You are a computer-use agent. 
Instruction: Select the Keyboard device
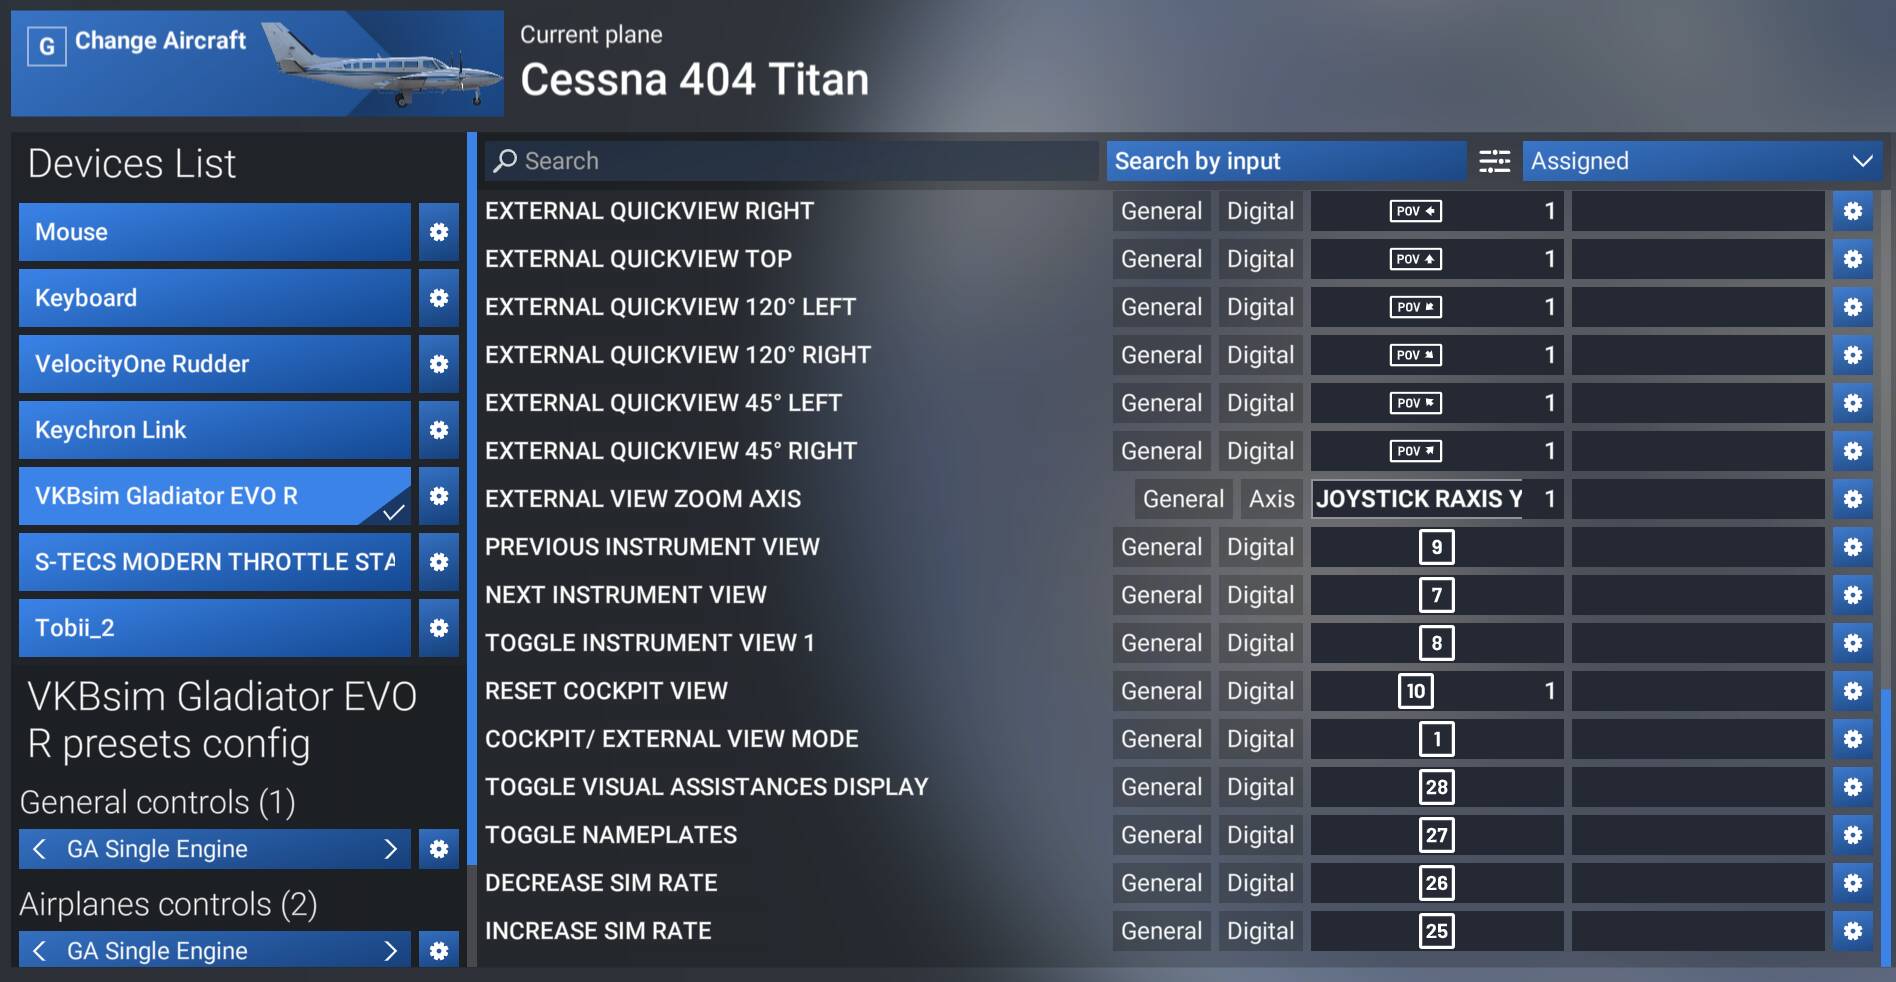(214, 298)
